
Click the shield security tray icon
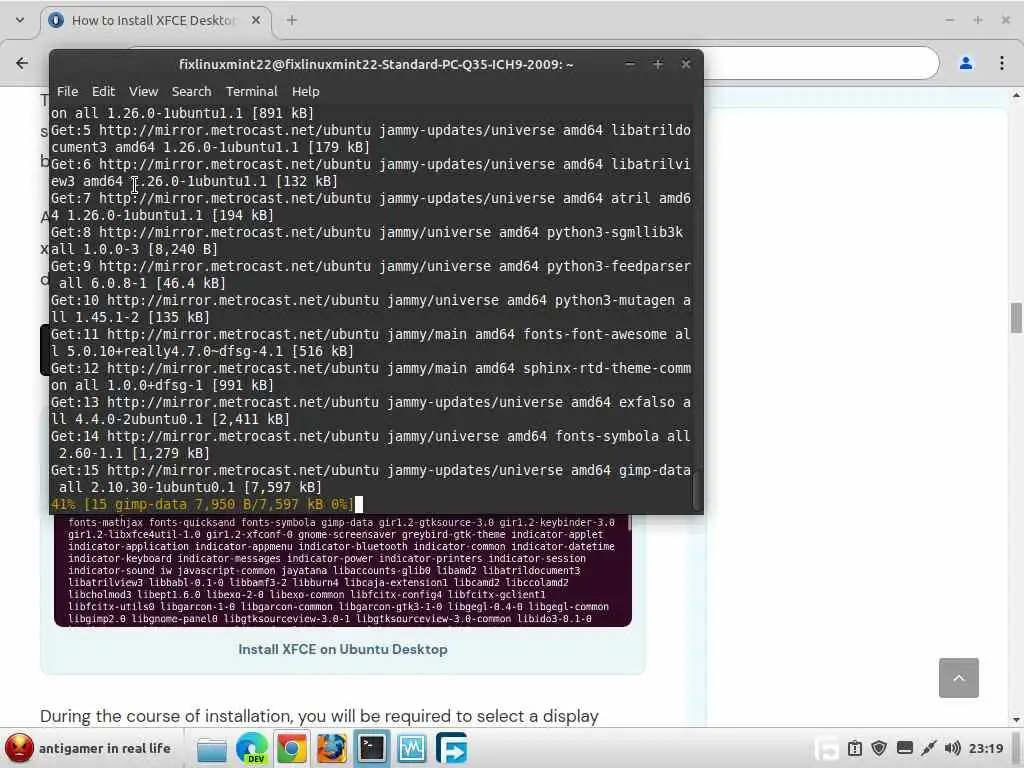coord(879,748)
